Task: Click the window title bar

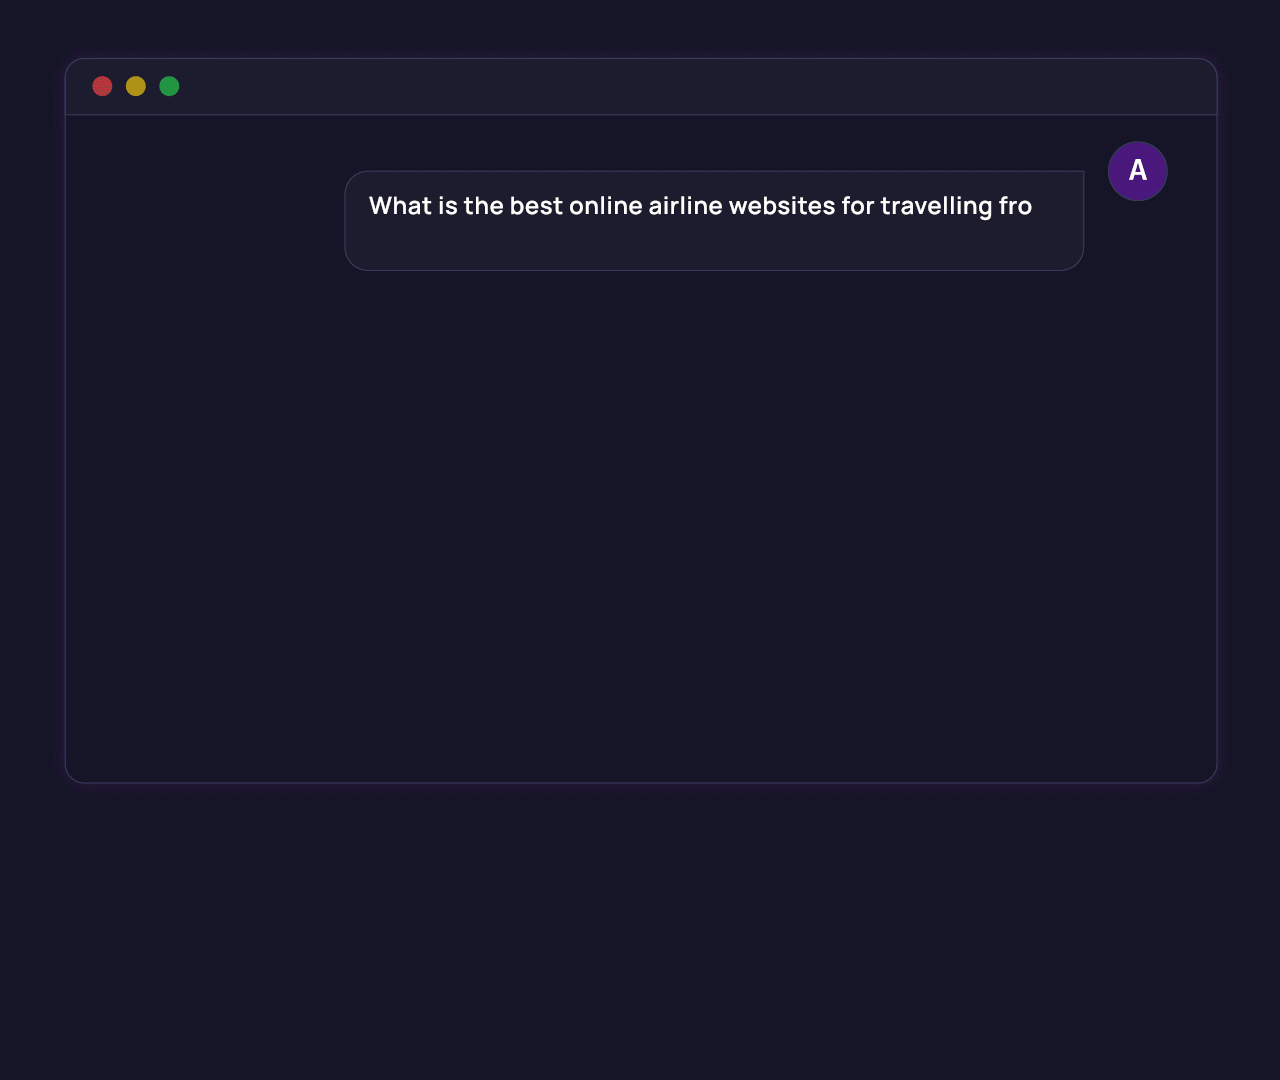Action: (640, 87)
